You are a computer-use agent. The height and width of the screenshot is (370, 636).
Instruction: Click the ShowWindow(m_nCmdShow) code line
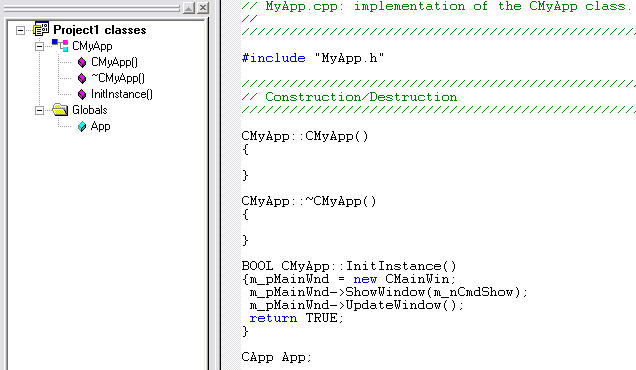pyautogui.click(x=389, y=292)
